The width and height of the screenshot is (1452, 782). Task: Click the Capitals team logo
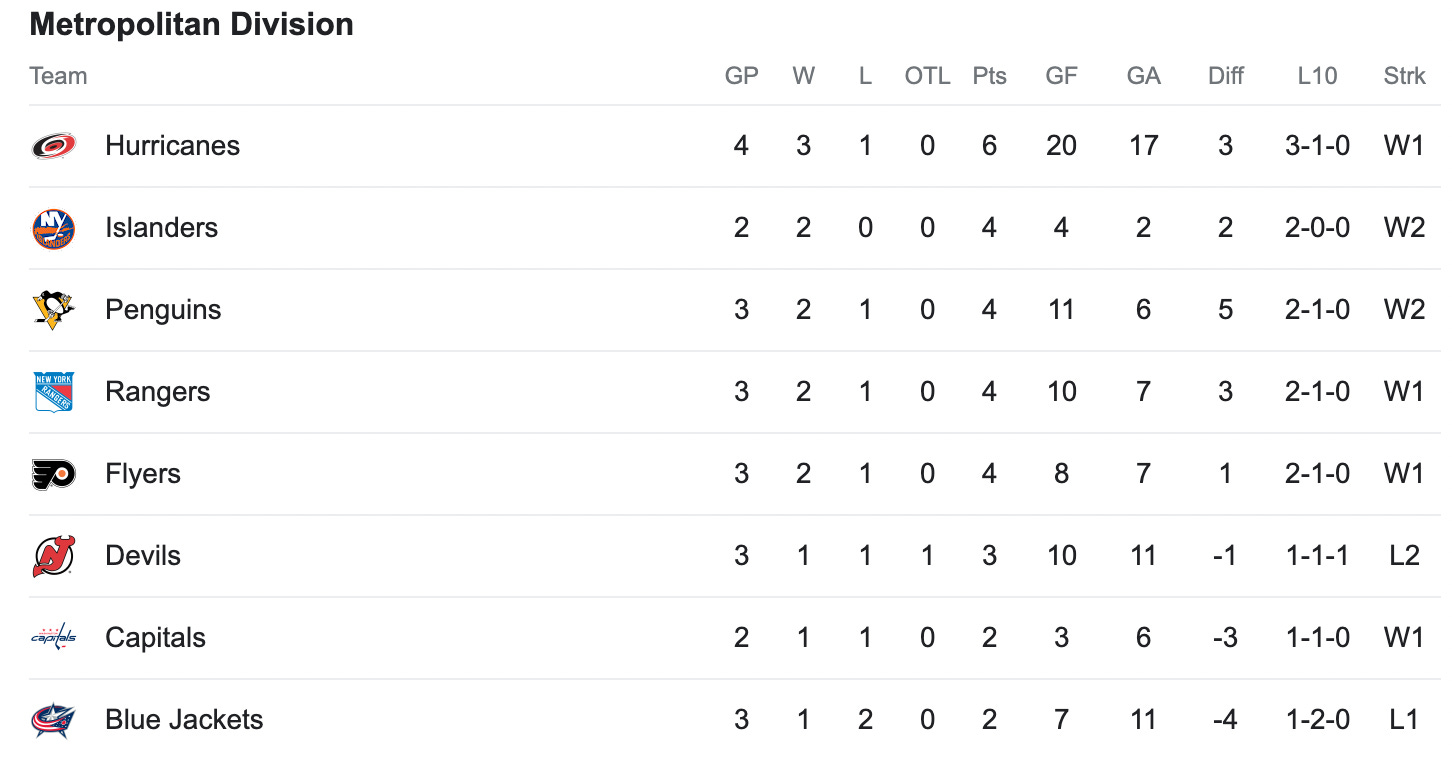pos(53,638)
